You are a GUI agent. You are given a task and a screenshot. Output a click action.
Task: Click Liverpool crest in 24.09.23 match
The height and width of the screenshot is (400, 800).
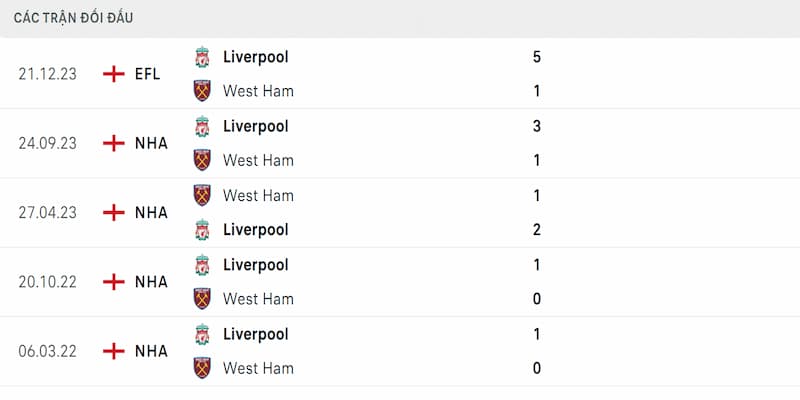click(x=203, y=126)
